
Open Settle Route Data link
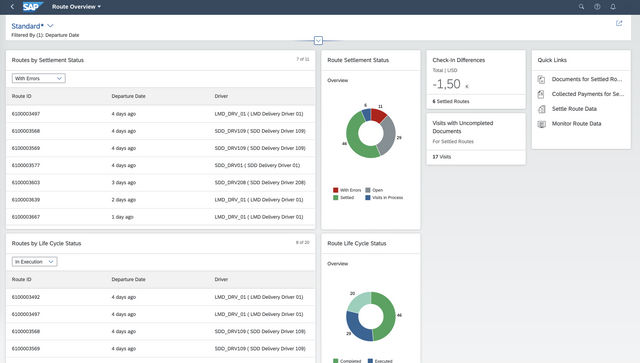pyautogui.click(x=574, y=109)
